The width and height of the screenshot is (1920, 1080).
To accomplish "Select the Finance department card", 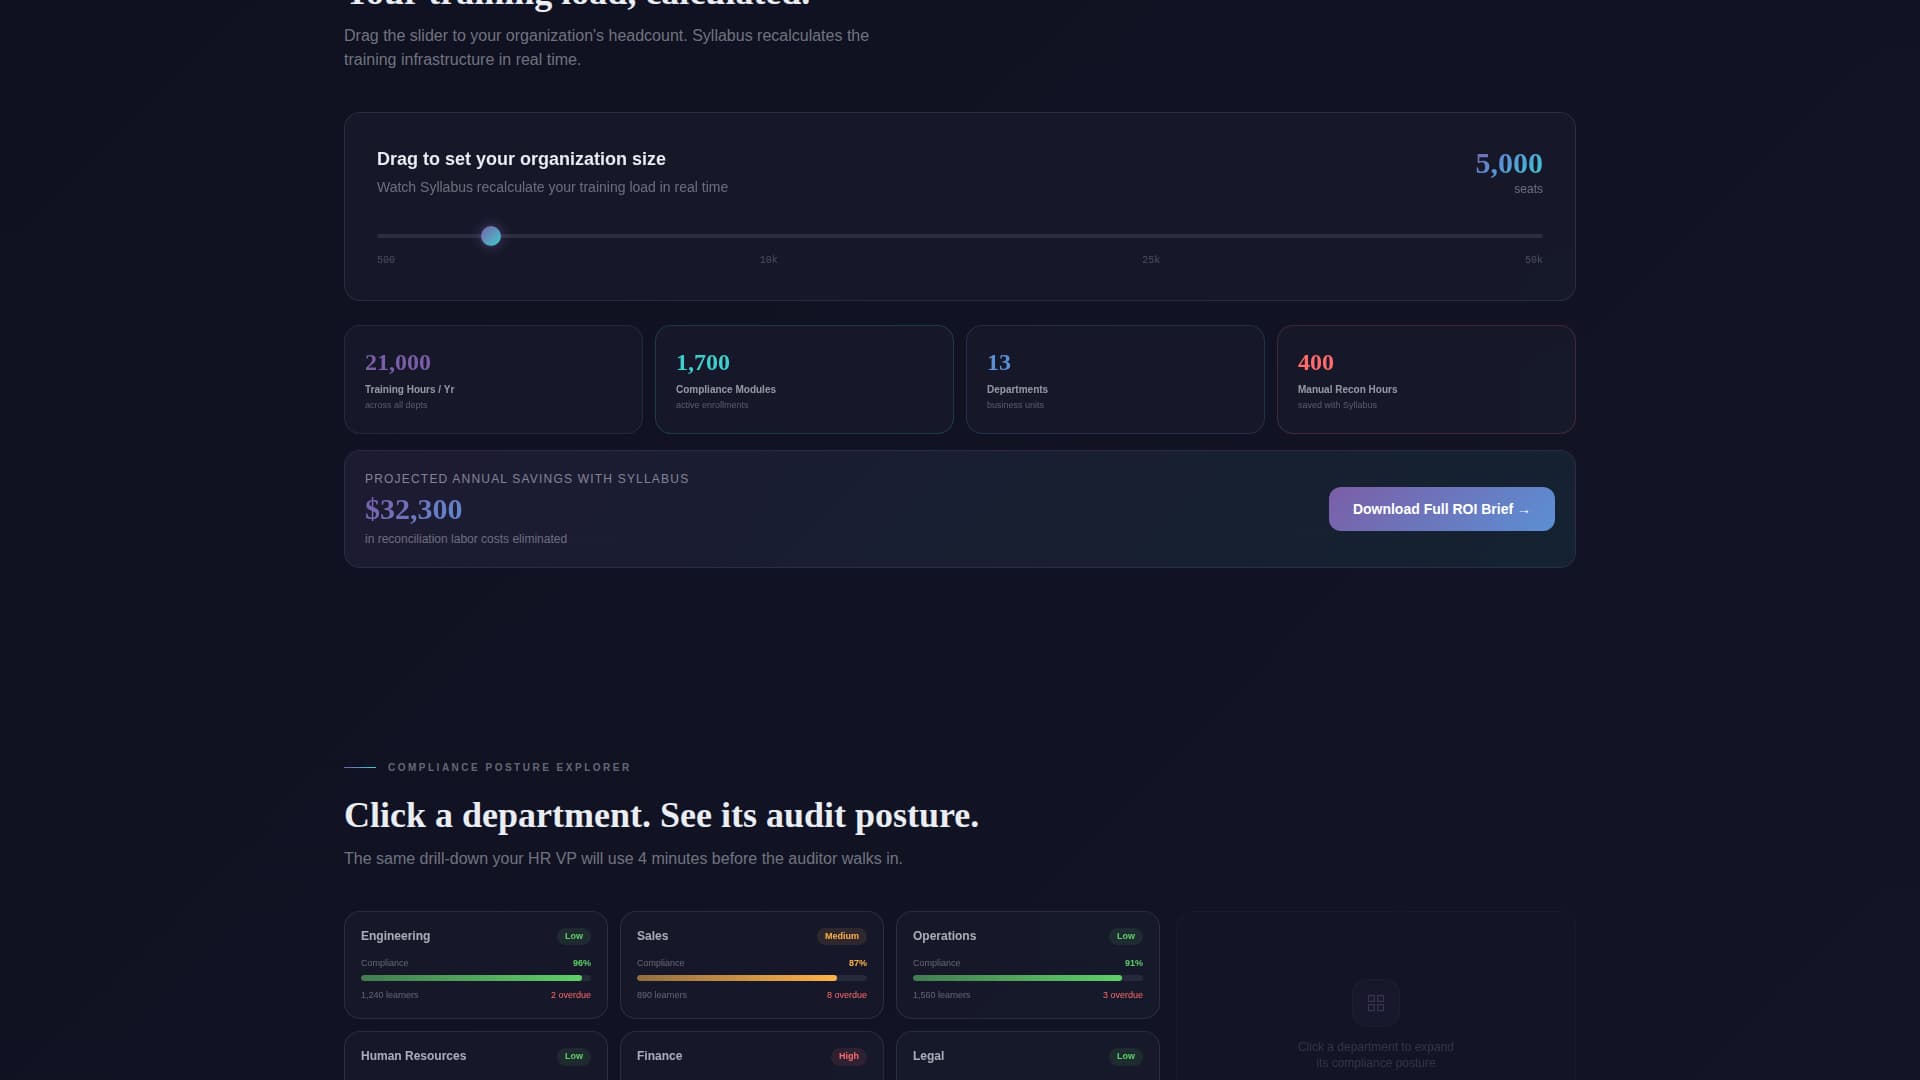I will tap(752, 1056).
